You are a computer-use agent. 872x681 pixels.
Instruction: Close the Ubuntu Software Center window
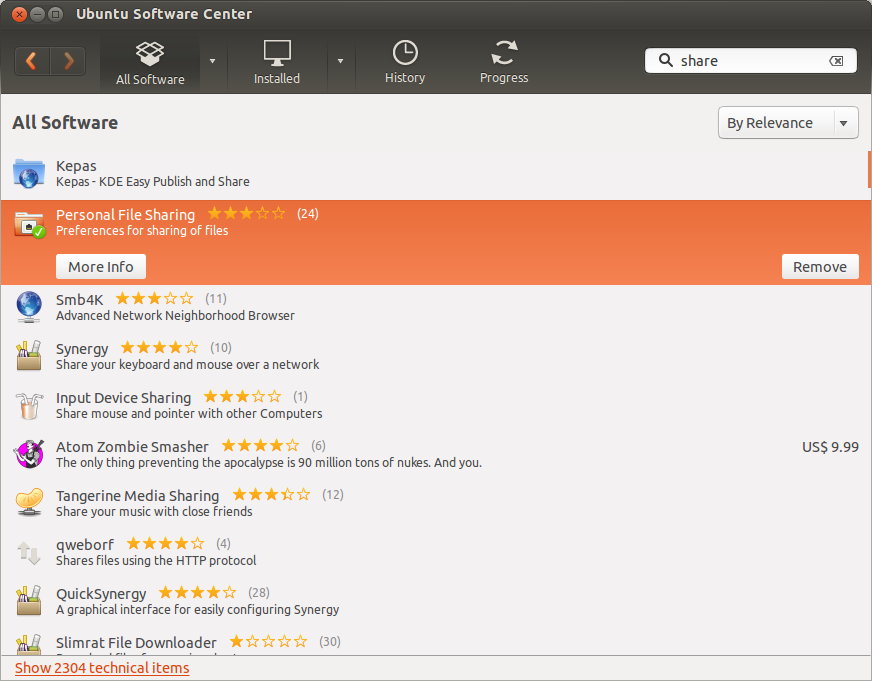(x=19, y=14)
